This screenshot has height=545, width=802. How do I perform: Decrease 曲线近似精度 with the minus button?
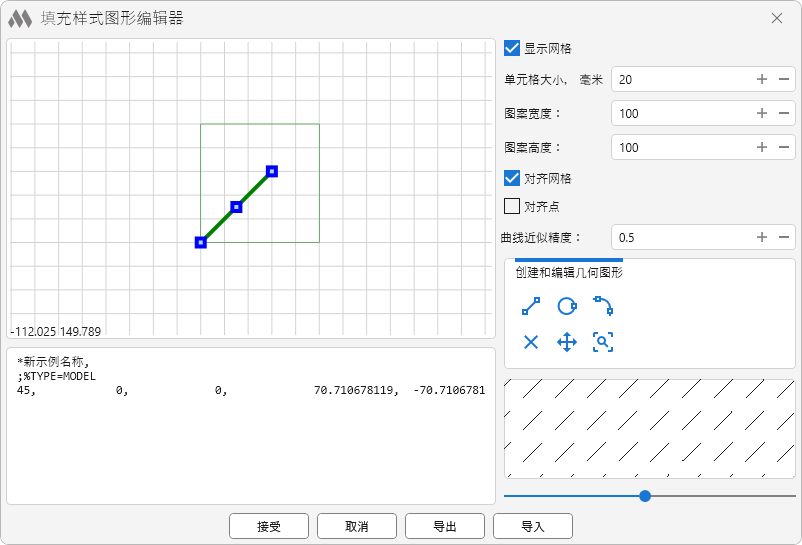pyautogui.click(x=784, y=237)
